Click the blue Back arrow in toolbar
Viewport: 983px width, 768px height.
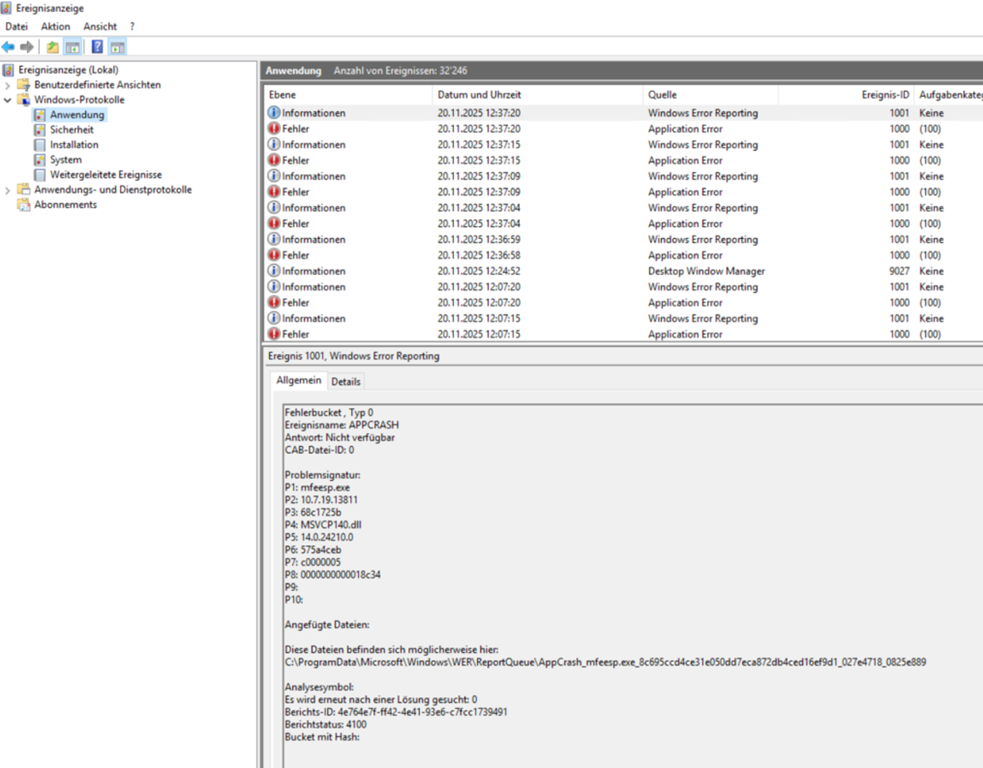click(9, 47)
